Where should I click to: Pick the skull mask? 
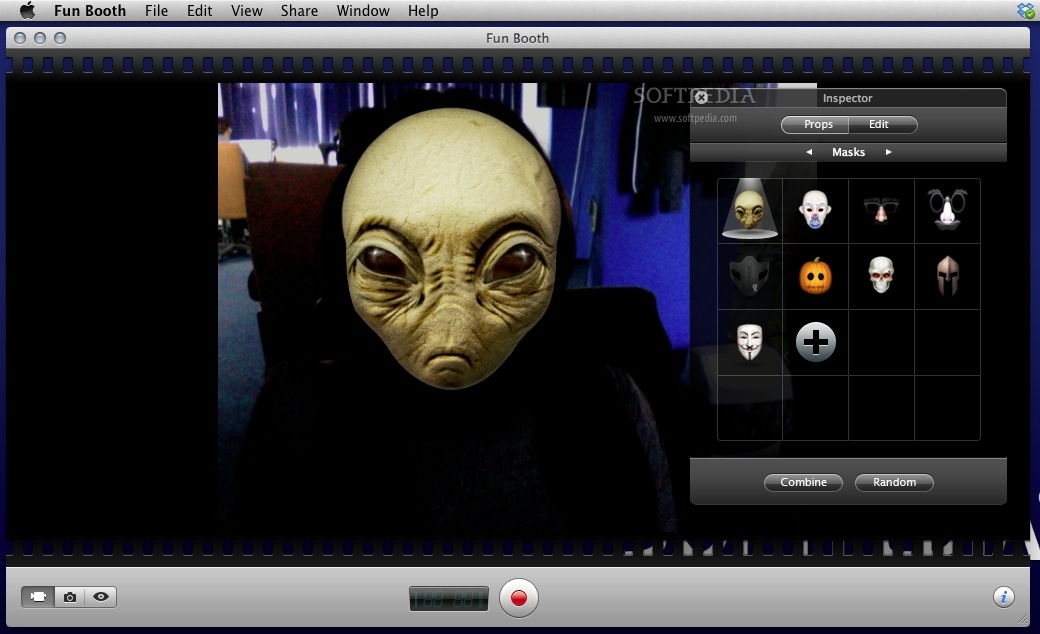881,275
